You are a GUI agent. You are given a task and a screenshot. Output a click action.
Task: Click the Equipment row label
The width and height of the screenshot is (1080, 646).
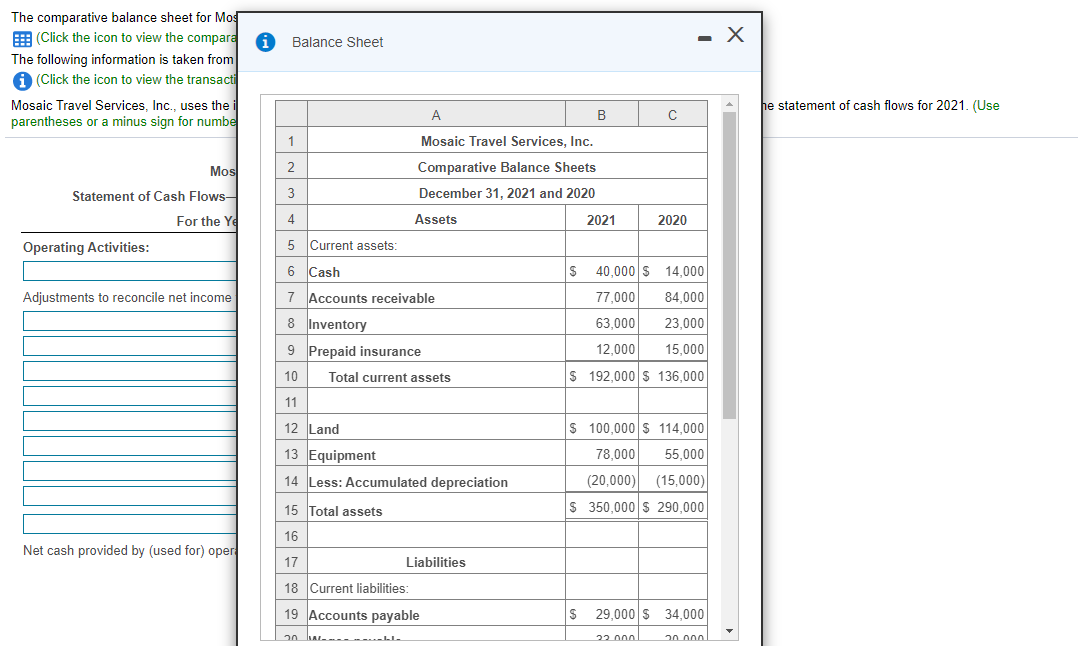click(x=342, y=455)
